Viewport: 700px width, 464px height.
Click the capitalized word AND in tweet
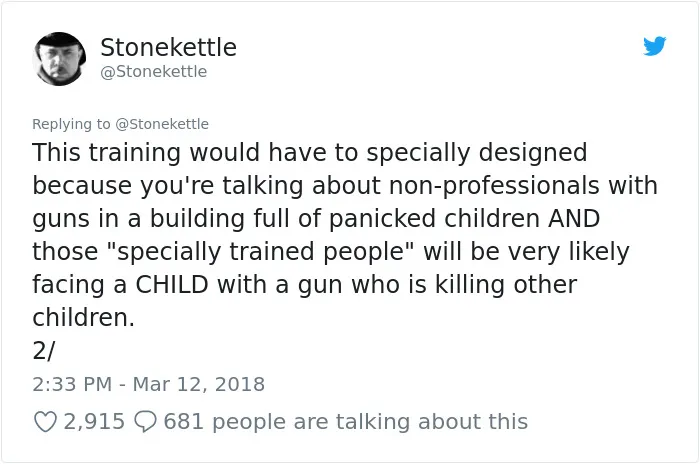[574, 218]
